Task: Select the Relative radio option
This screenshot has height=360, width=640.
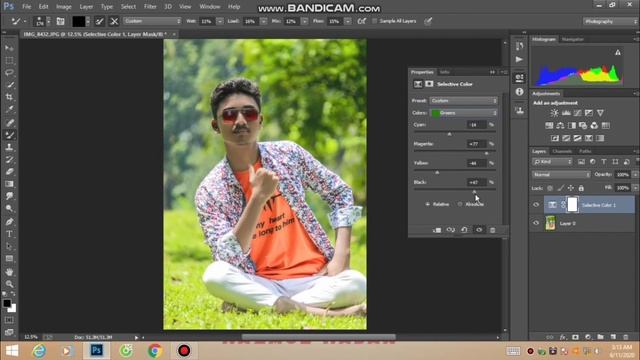Action: pos(428,204)
